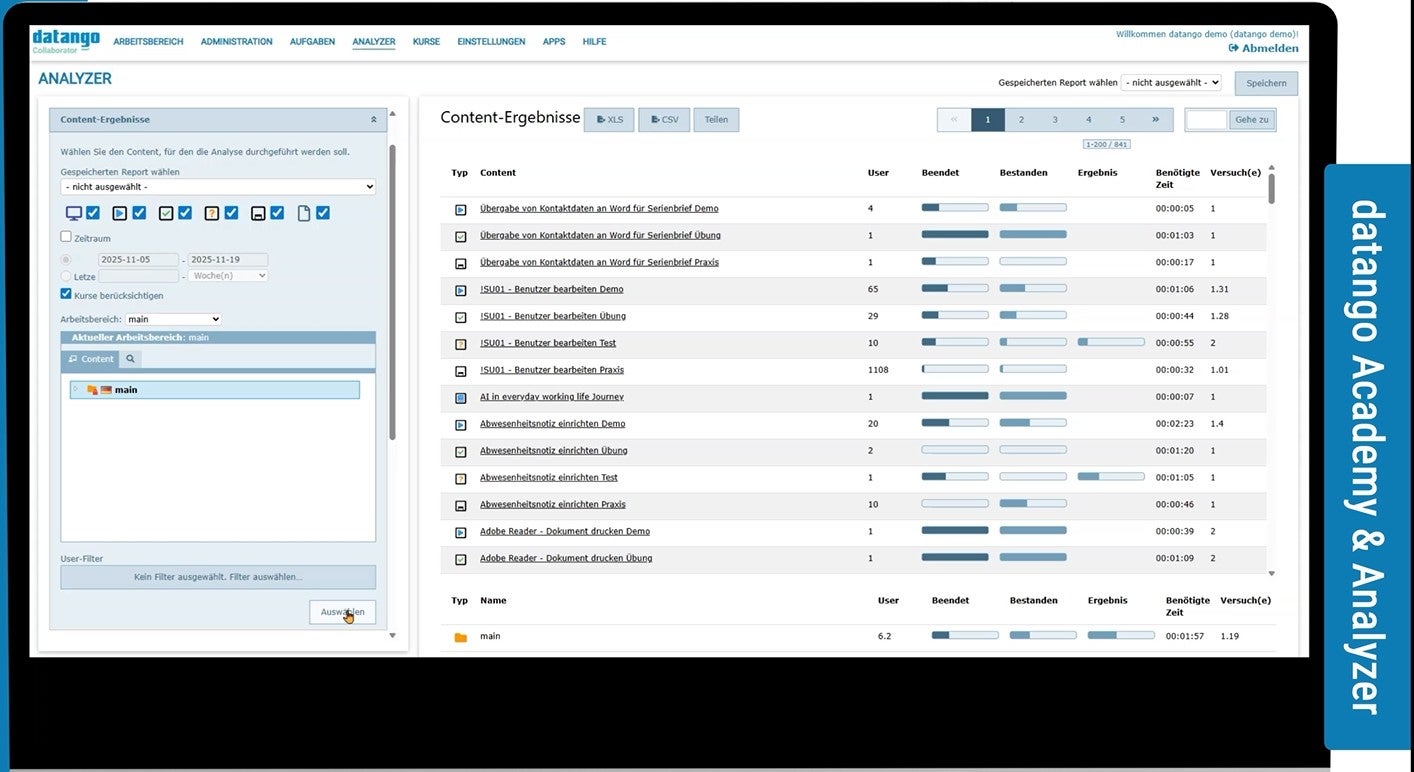The image size is (1414, 772).
Task: Click the orange folder icon in the main summary row
Action: (460, 637)
